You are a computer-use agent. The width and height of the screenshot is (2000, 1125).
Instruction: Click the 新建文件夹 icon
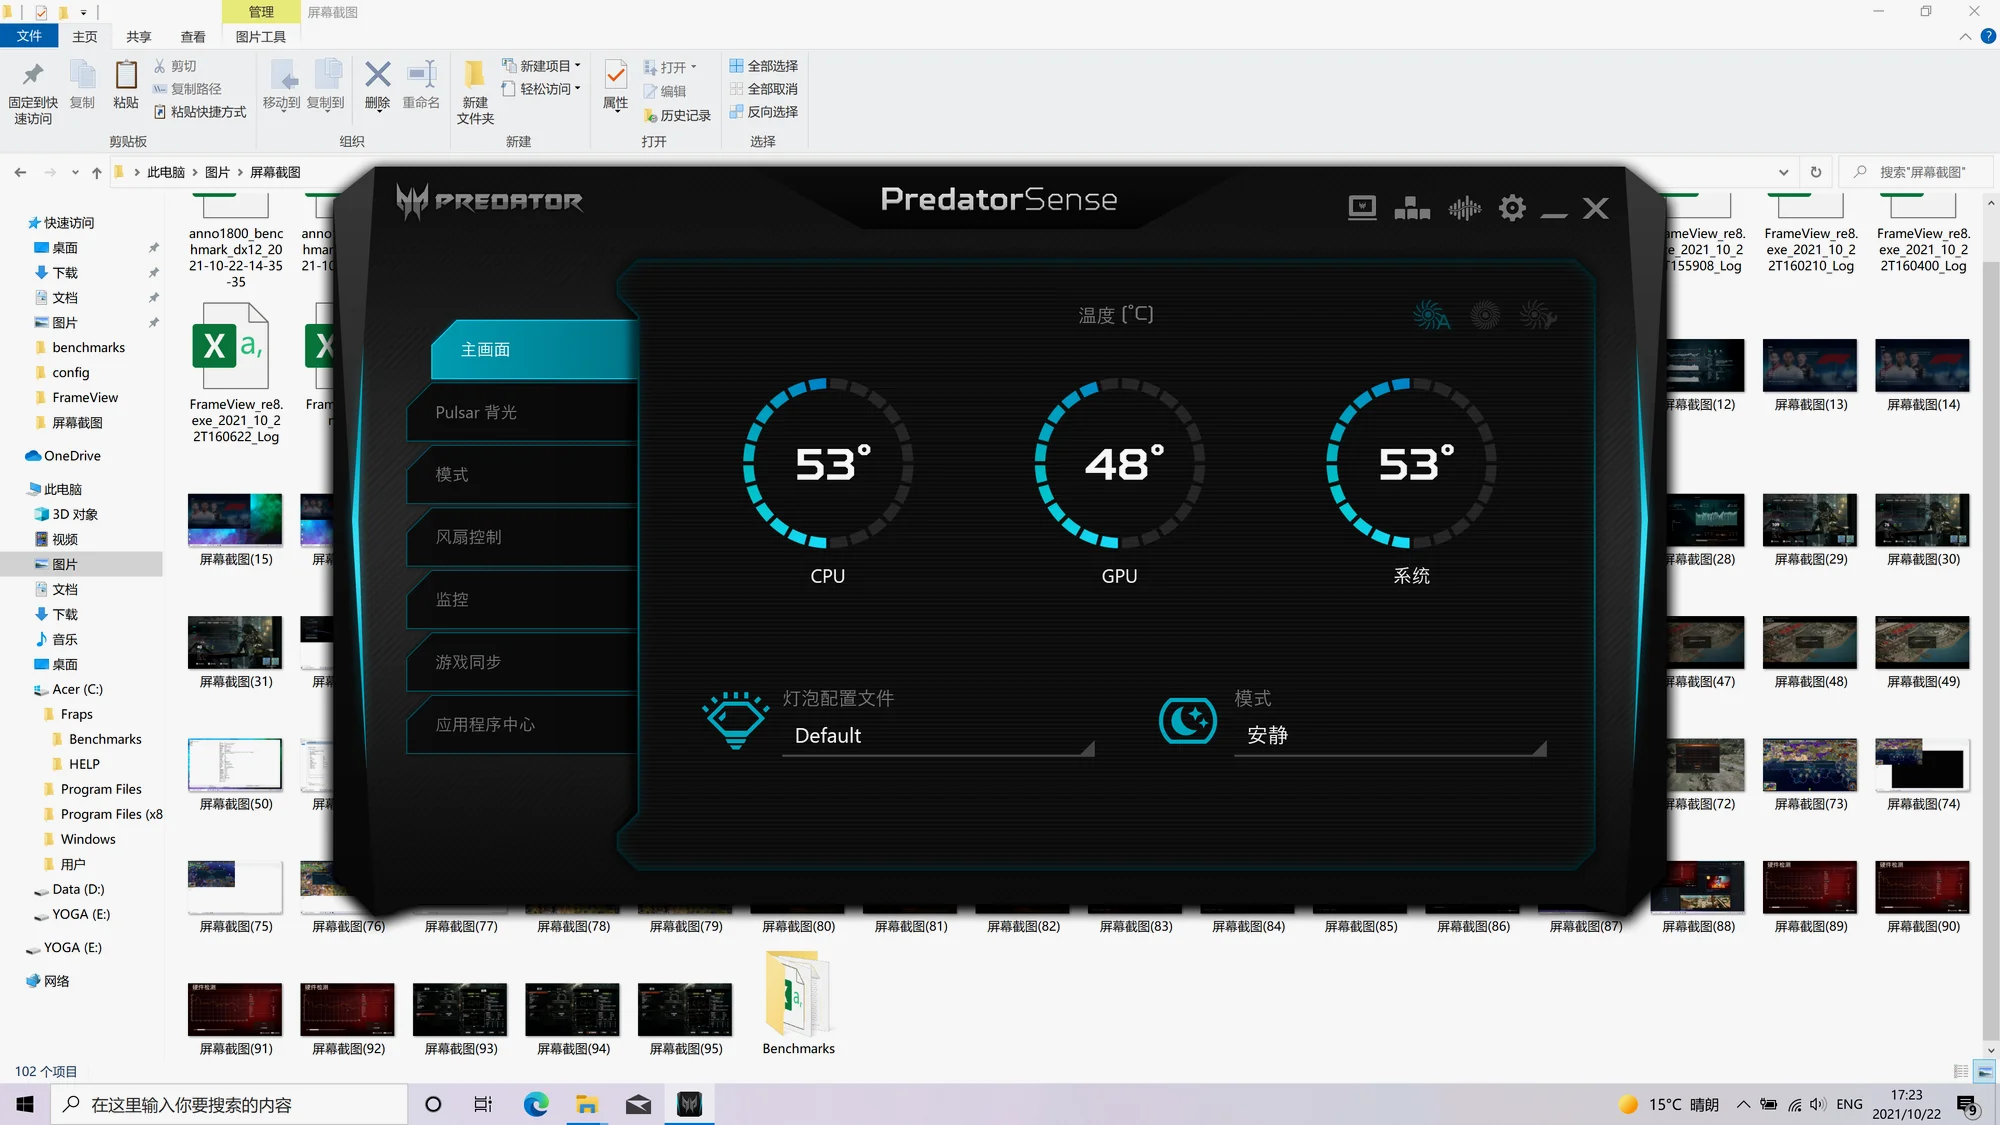click(475, 74)
